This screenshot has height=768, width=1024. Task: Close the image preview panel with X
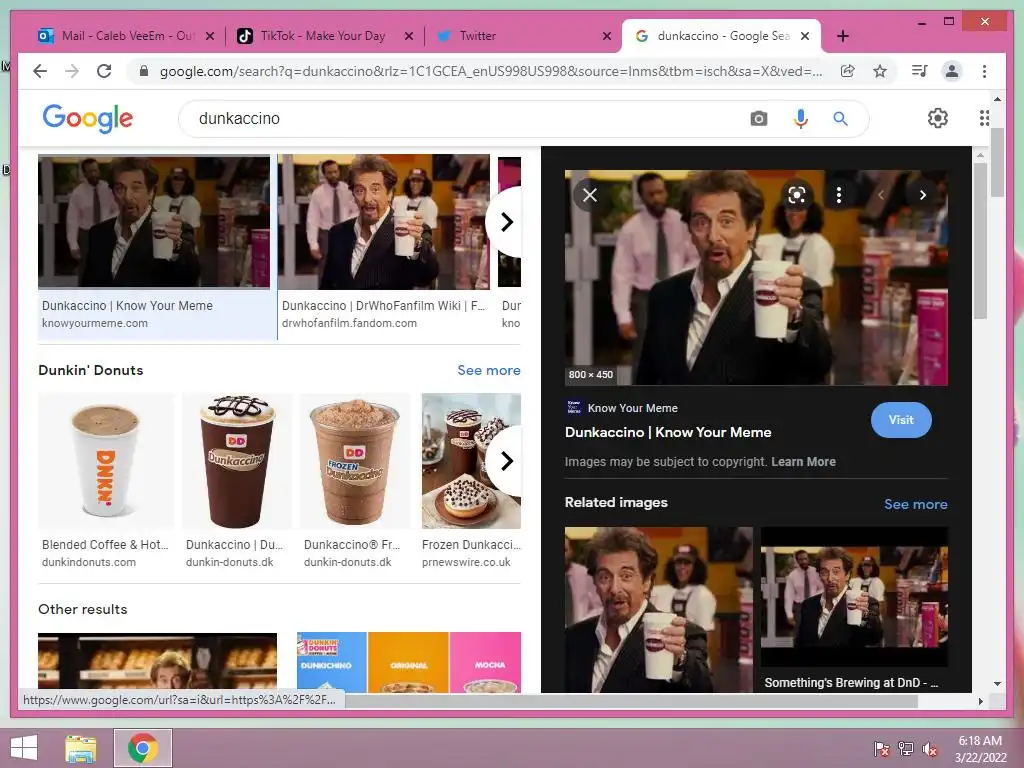(x=590, y=195)
